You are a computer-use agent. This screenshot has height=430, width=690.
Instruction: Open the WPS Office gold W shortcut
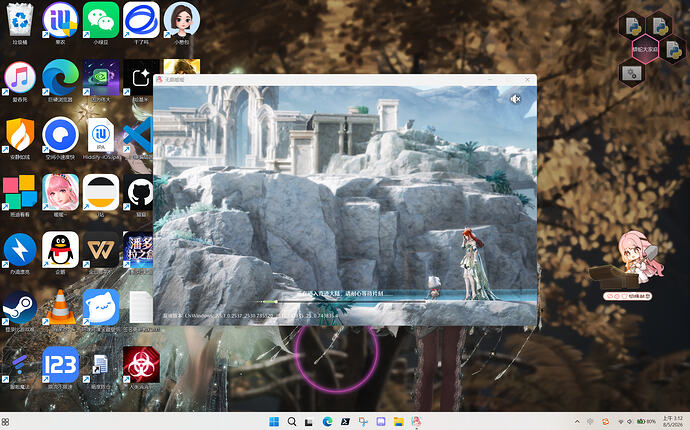click(101, 250)
